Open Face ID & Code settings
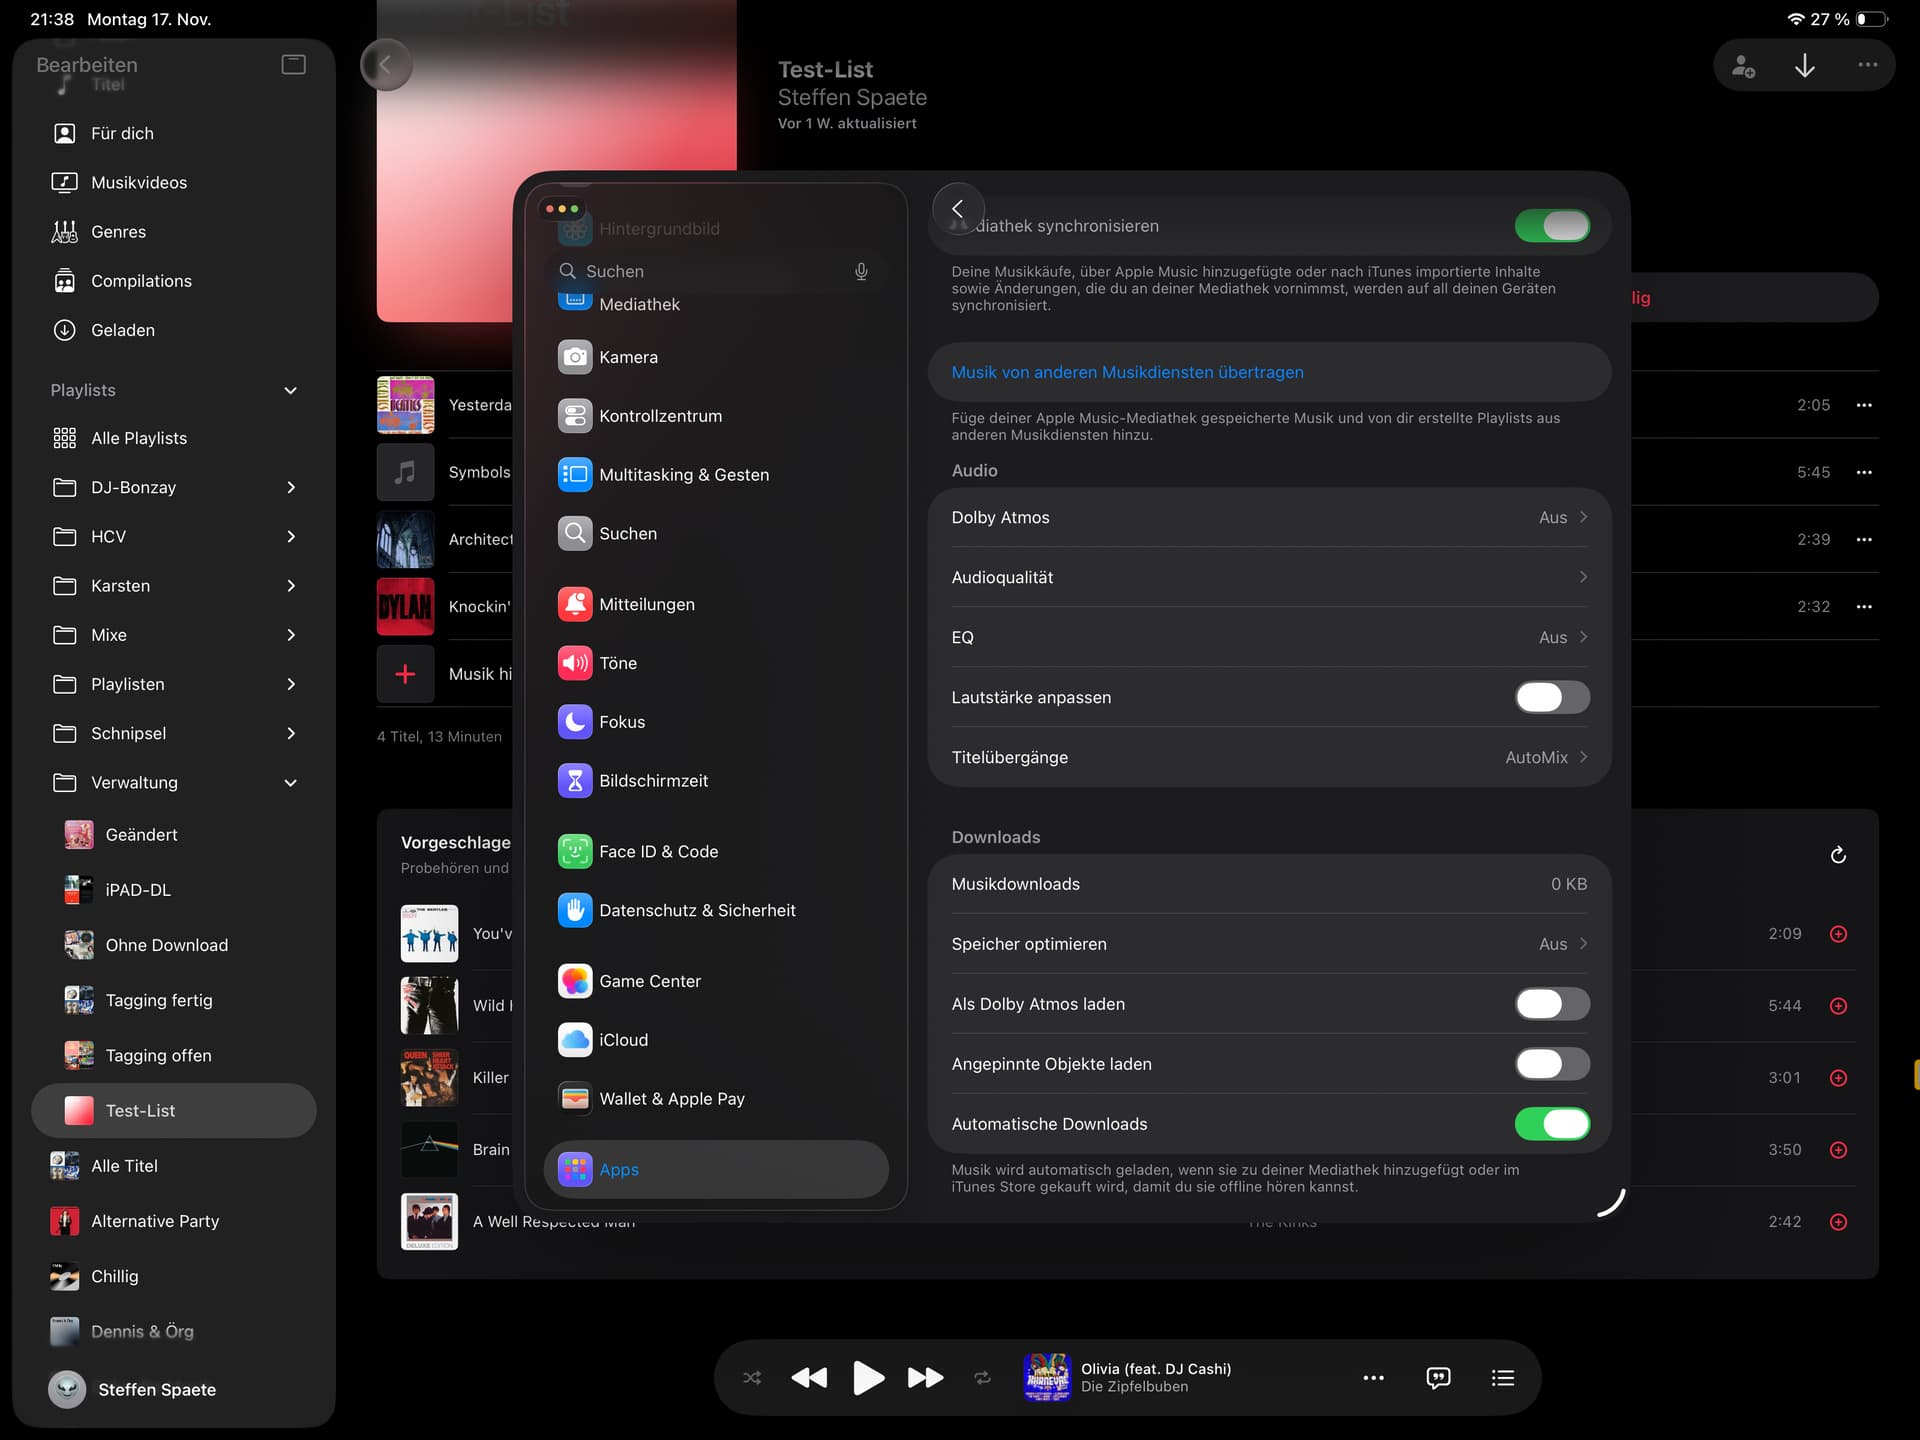This screenshot has width=1920, height=1440. point(658,851)
